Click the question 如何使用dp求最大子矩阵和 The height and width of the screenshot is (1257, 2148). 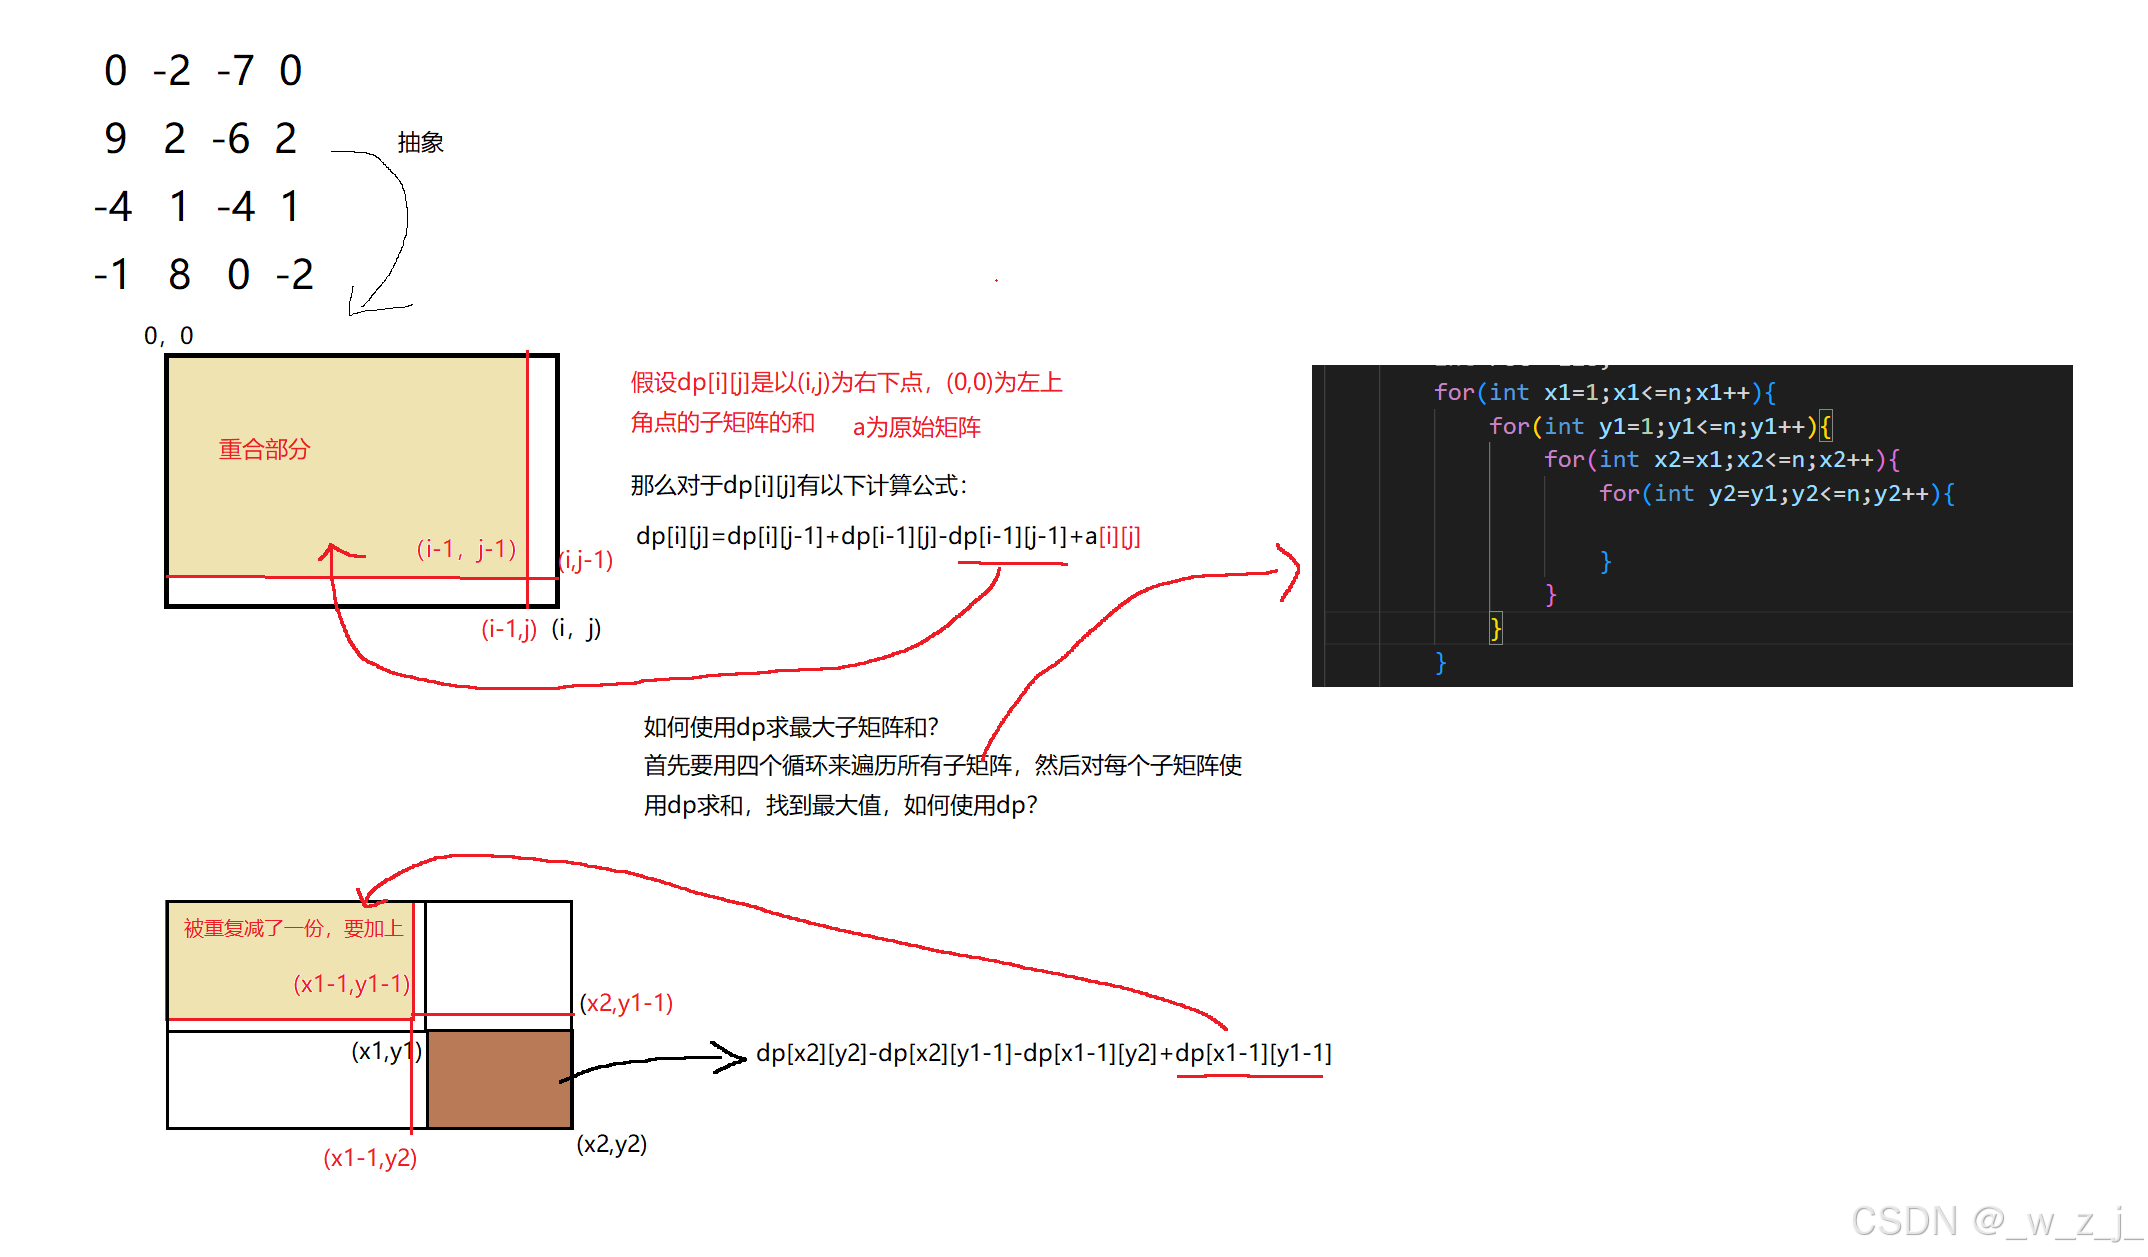pos(791,727)
